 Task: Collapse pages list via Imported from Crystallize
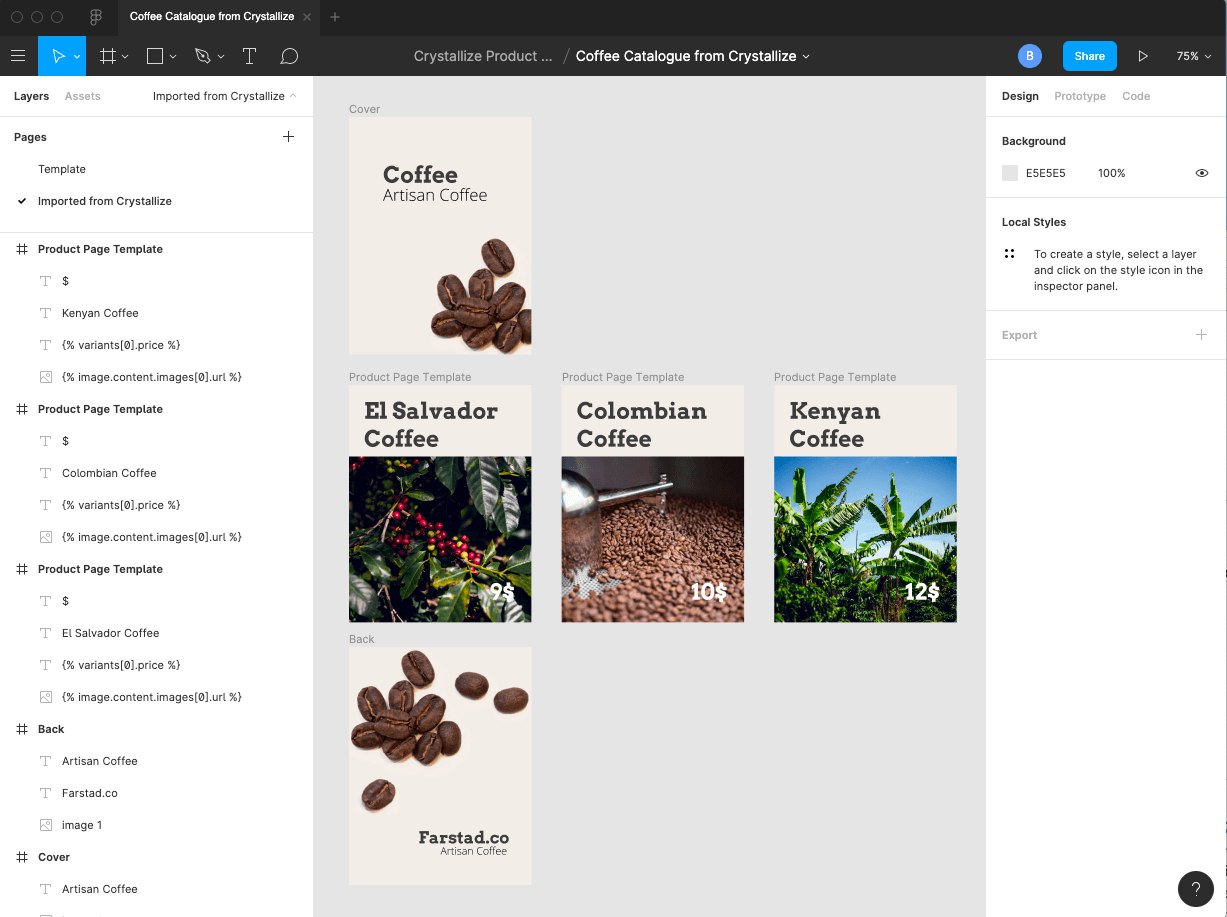pyautogui.click(x=225, y=96)
